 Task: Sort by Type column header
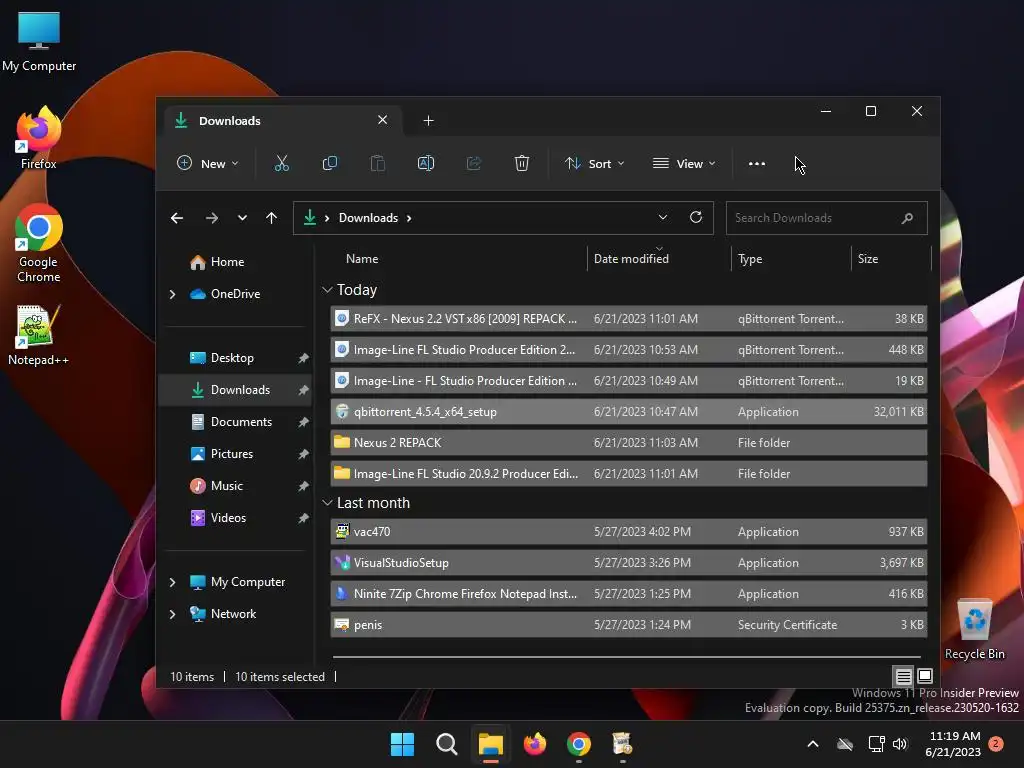pyautogui.click(x=750, y=259)
